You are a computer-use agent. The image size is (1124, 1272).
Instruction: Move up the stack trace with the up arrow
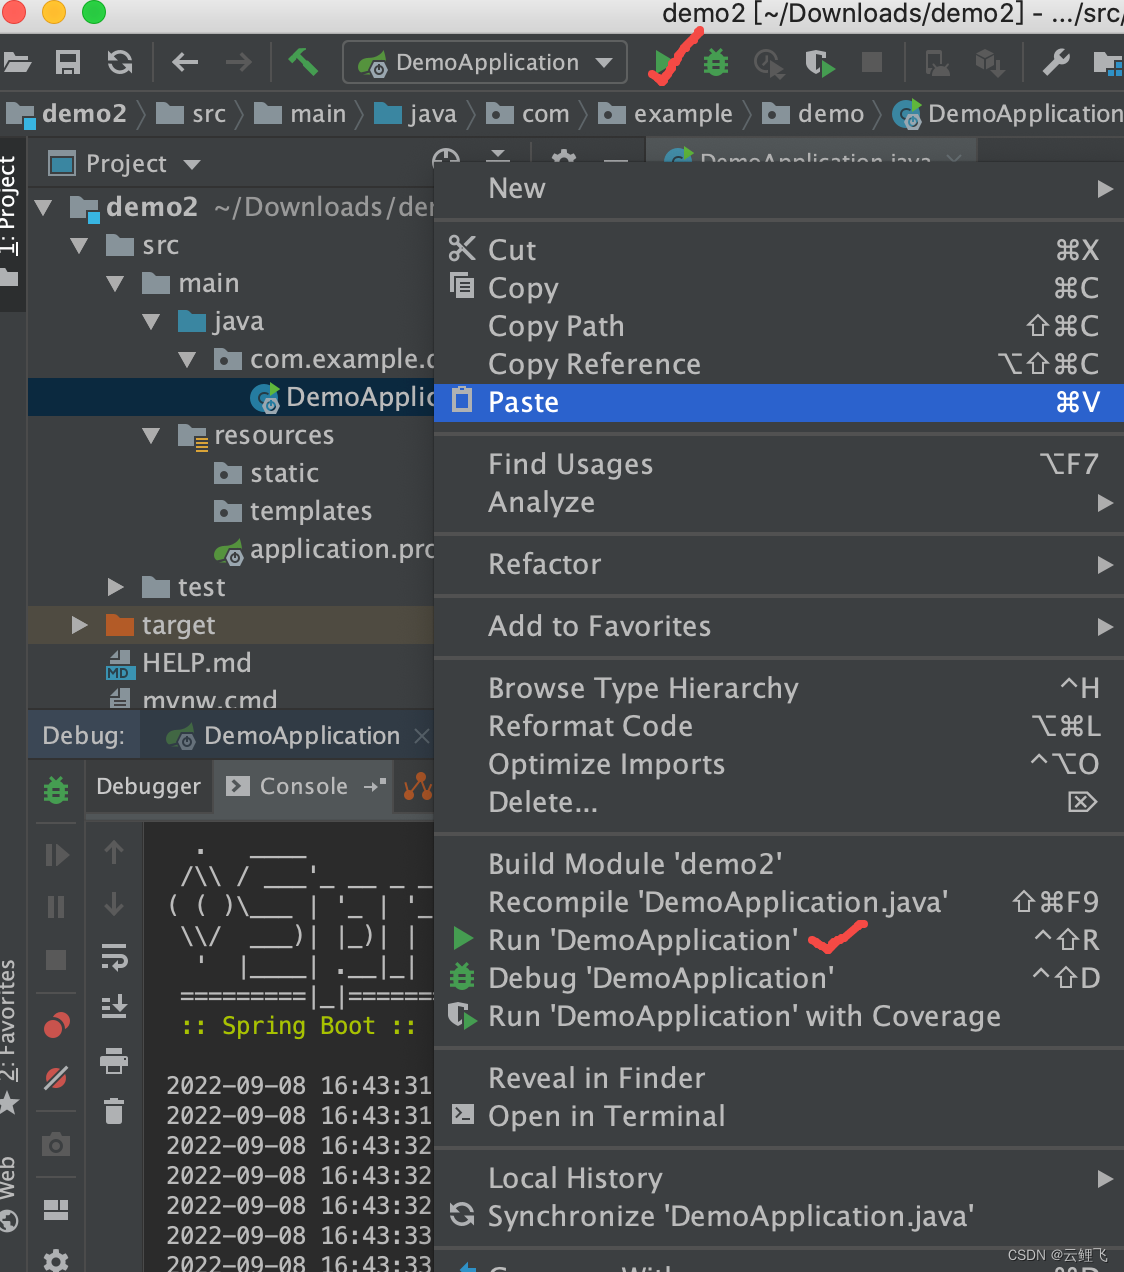[x=114, y=852]
